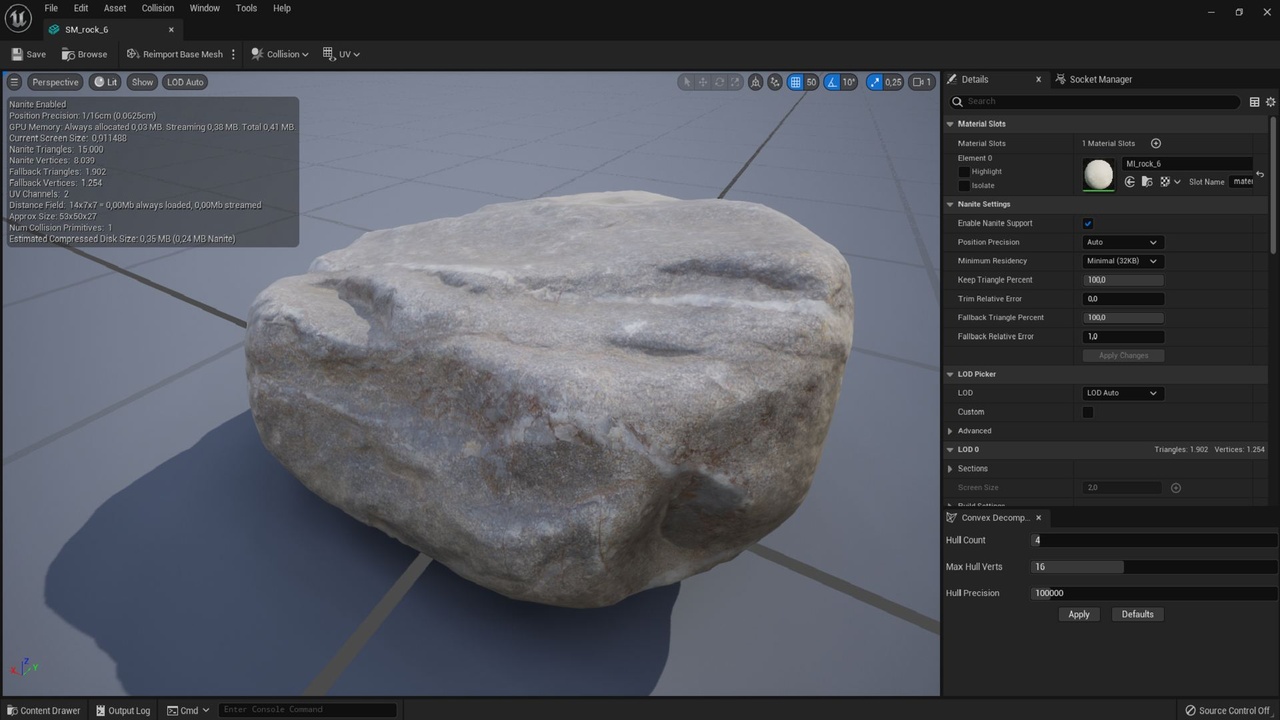The image size is (1280, 720).
Task: Click the Show viewport button
Action: 143,82
